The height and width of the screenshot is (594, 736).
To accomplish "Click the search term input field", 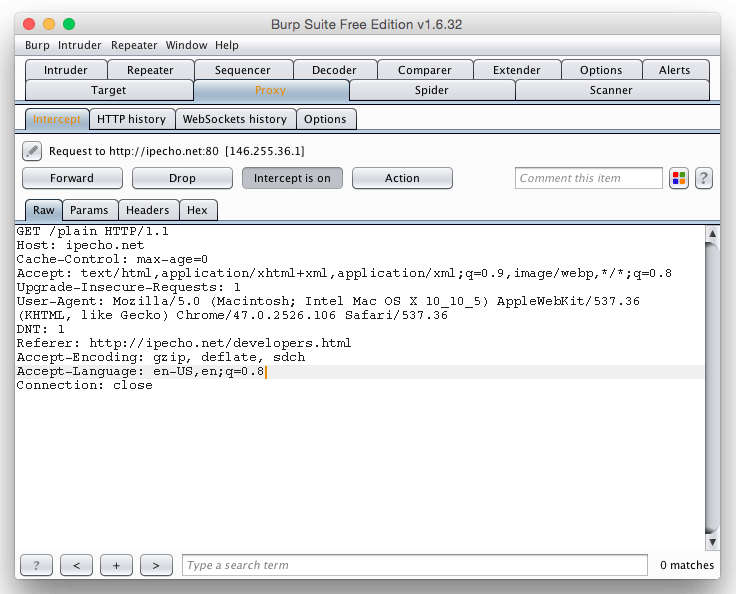I will pos(415,565).
